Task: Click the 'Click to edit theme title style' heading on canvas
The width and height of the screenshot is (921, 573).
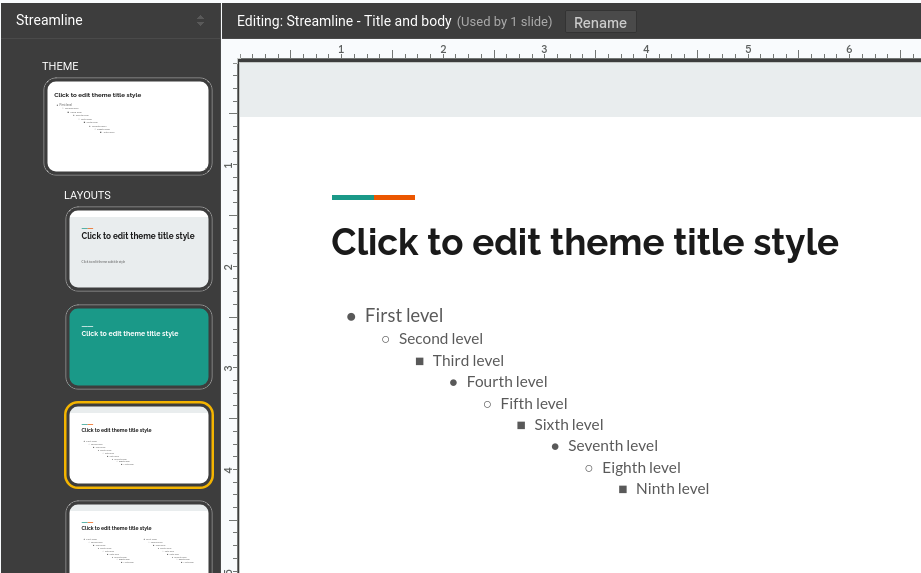Action: 584,242
